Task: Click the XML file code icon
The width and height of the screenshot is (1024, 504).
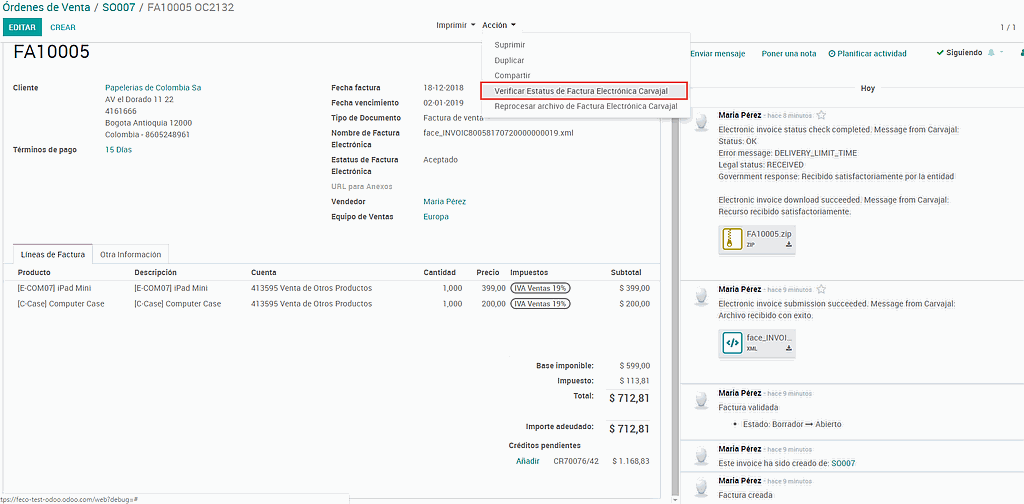Action: coord(732,343)
